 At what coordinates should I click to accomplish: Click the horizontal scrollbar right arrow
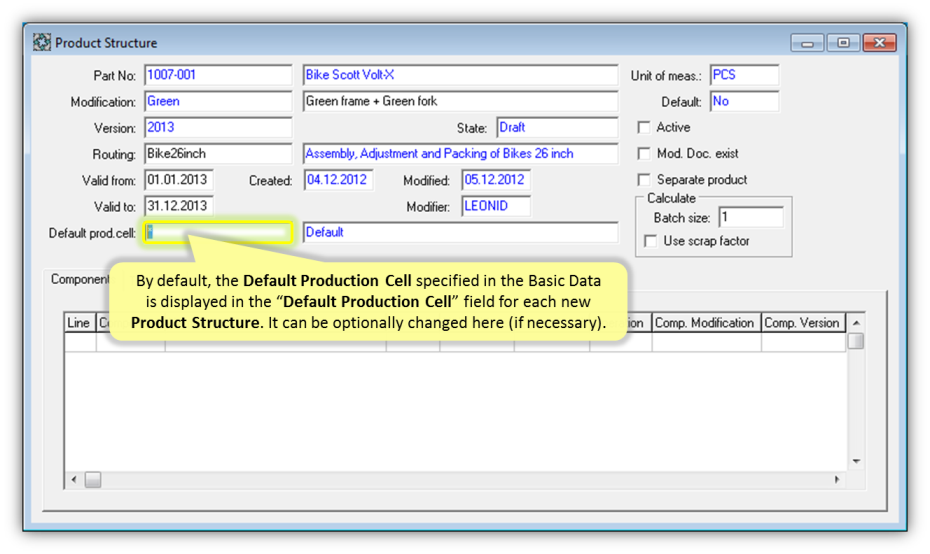tap(837, 479)
